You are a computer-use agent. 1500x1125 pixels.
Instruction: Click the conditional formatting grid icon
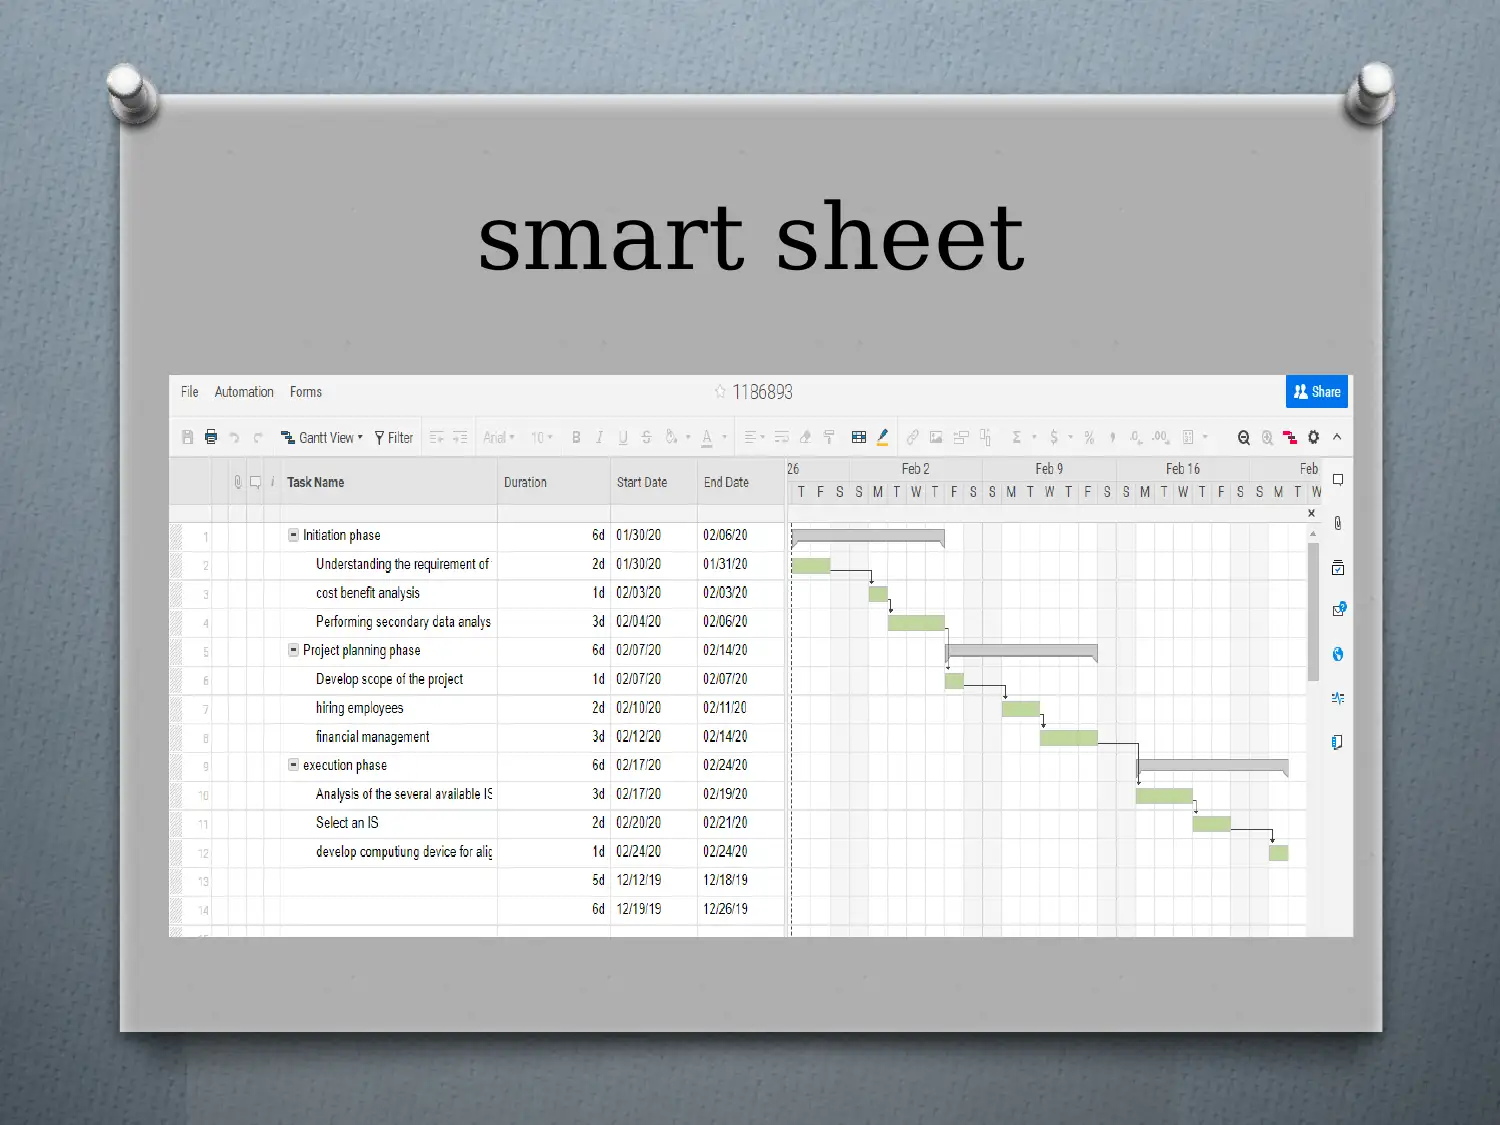858,437
